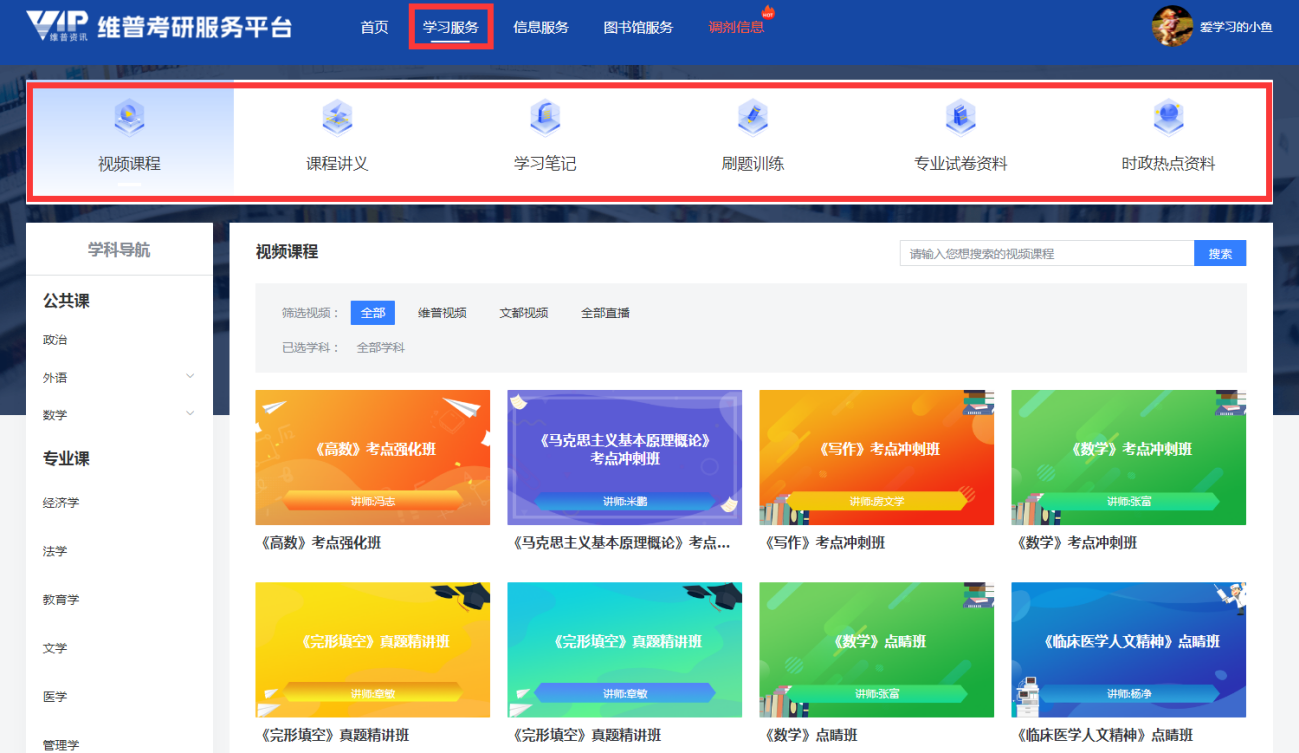This screenshot has height=753, width=1299.
Task: Click the user avatar picture
Action: pos(1172,26)
